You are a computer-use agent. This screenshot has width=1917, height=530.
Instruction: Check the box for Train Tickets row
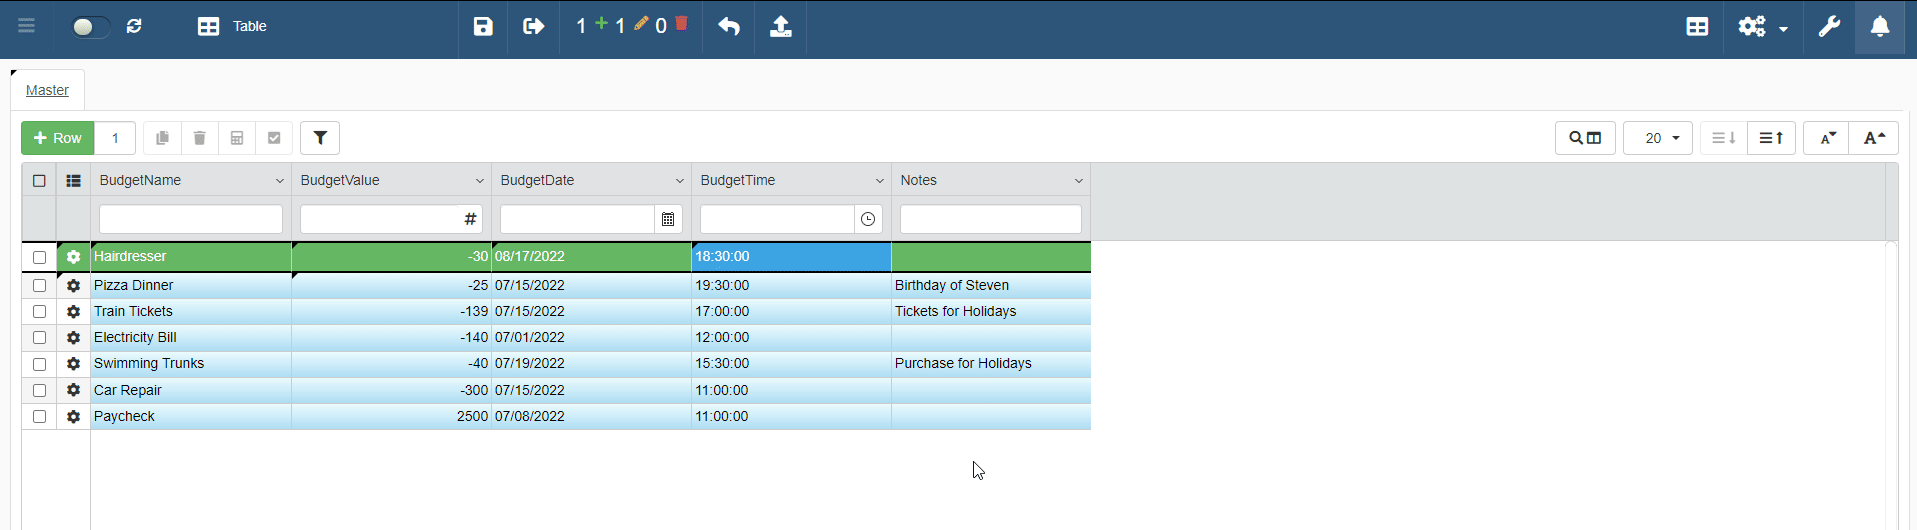(39, 312)
